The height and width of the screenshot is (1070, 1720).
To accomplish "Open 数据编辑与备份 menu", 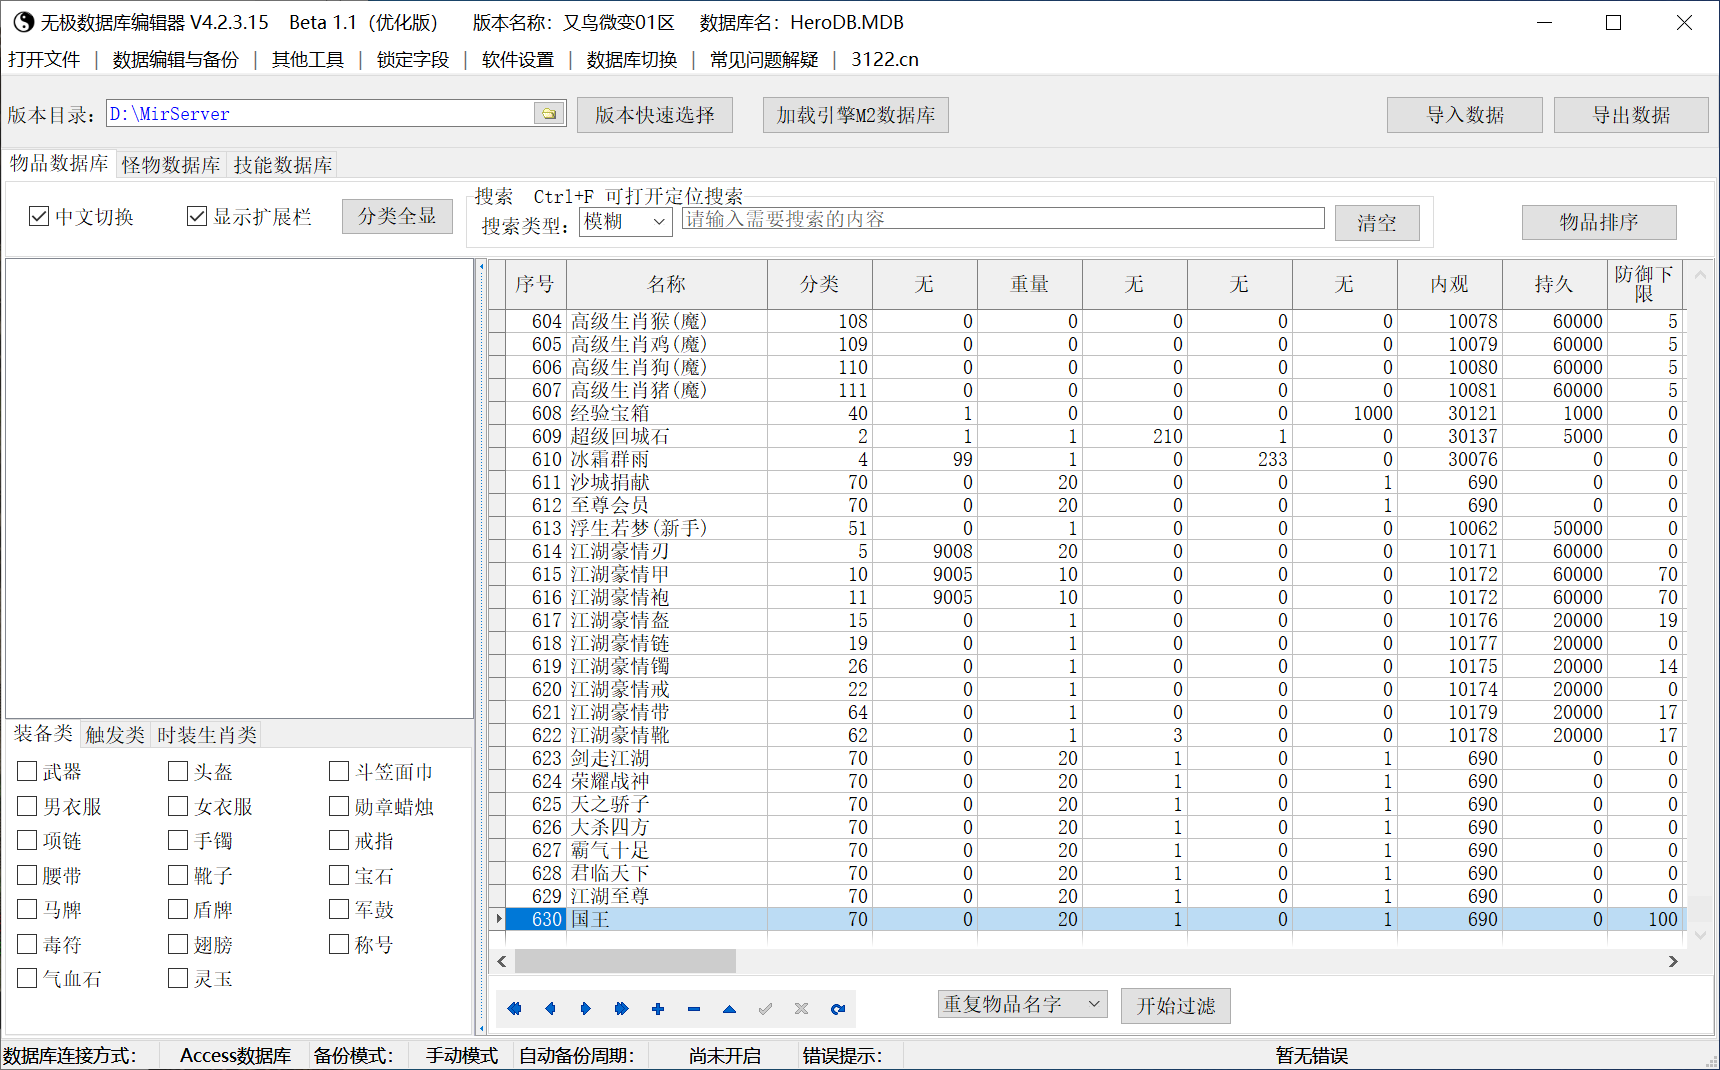I will 176,60.
